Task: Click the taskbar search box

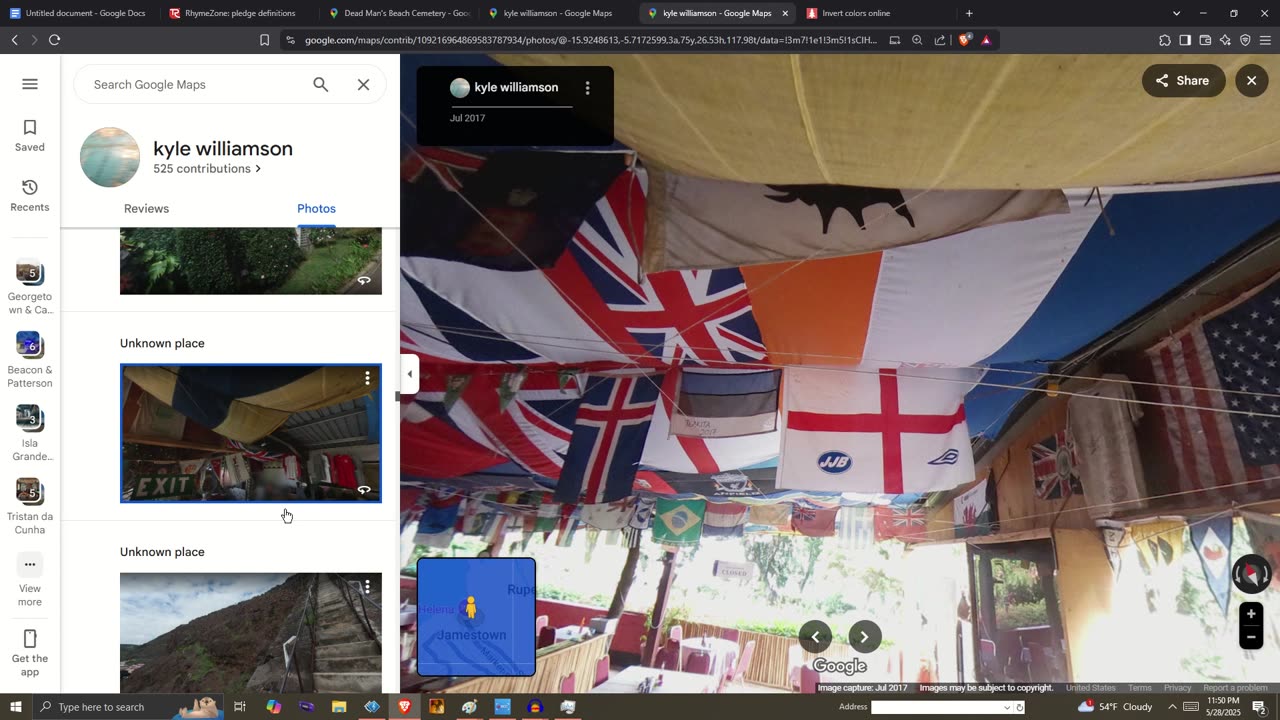Action: click(x=130, y=707)
